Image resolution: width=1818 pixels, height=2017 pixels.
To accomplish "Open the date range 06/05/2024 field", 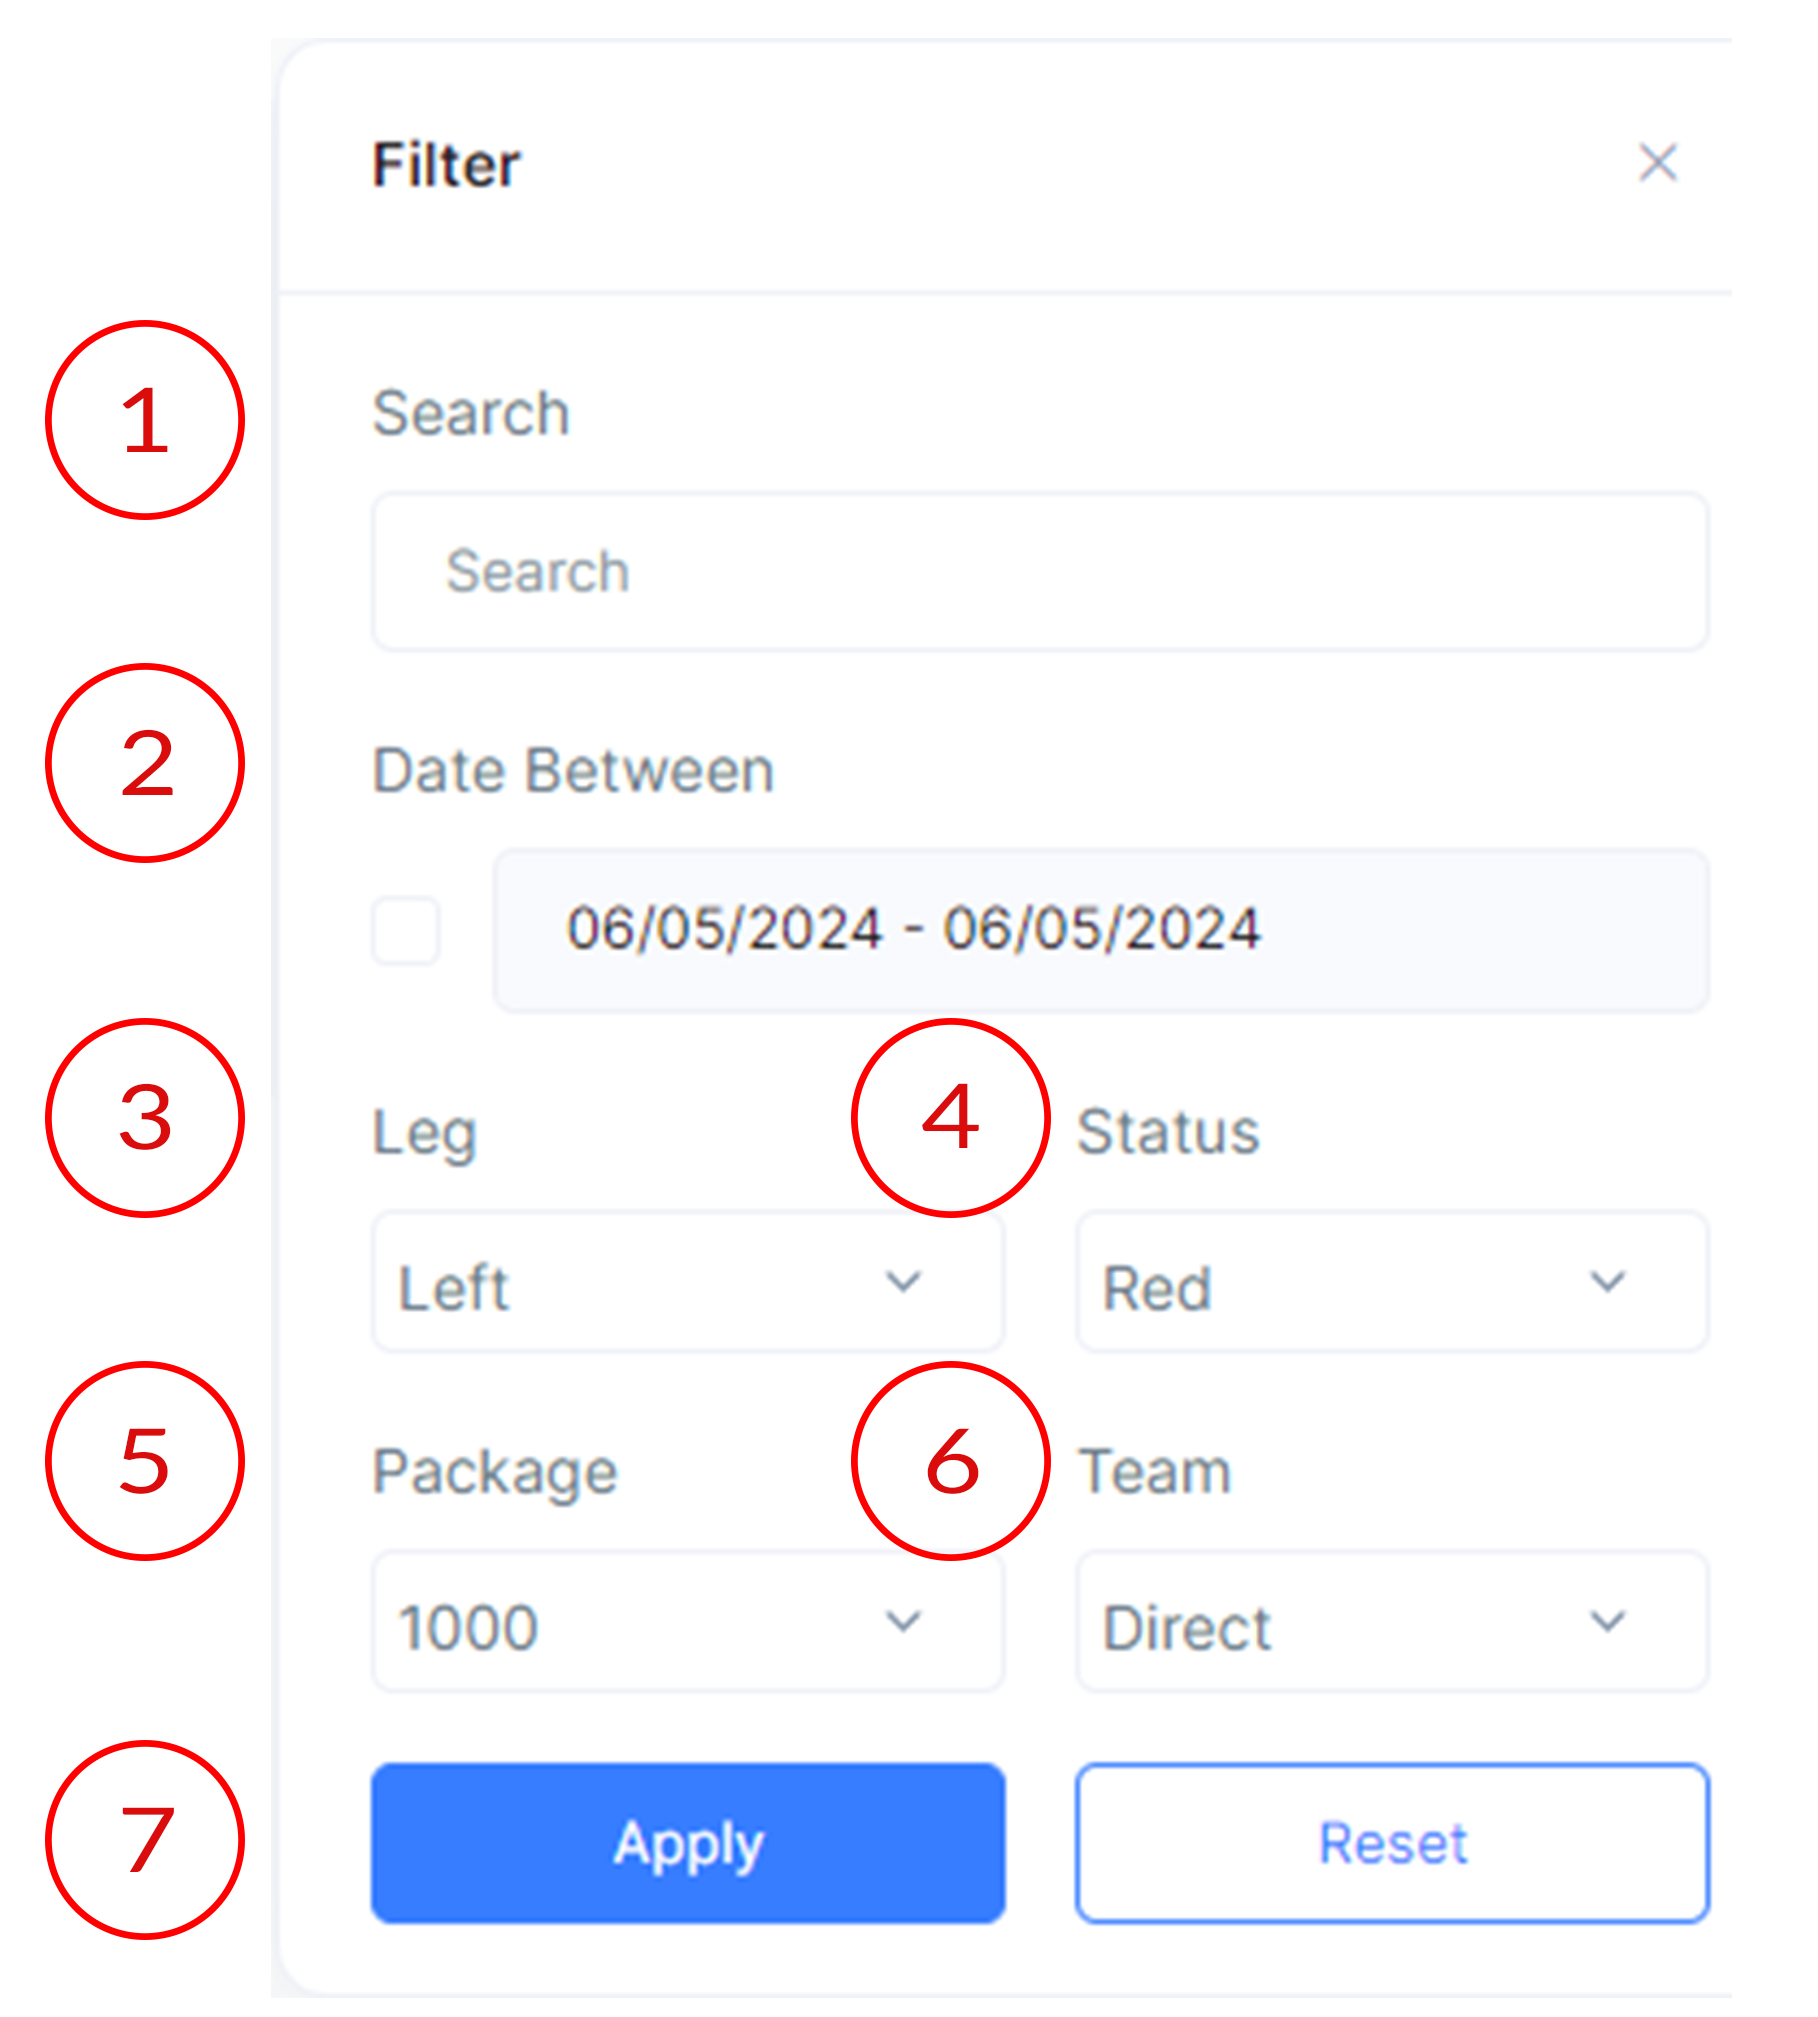I will [1100, 930].
